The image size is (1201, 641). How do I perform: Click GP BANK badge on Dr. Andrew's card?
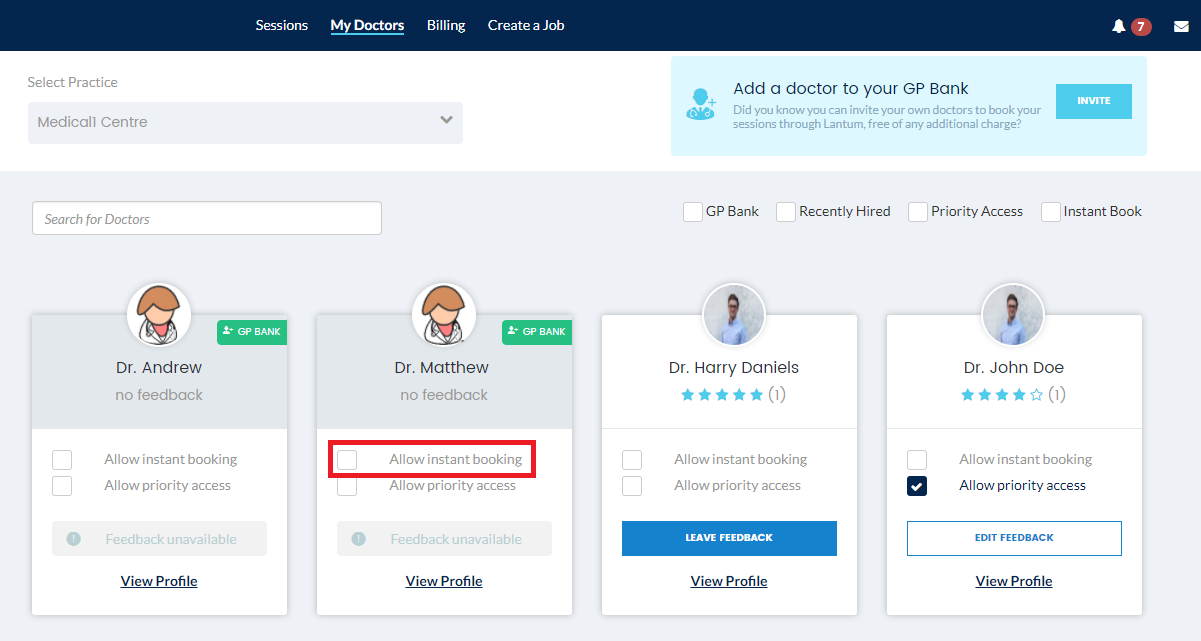click(x=252, y=332)
